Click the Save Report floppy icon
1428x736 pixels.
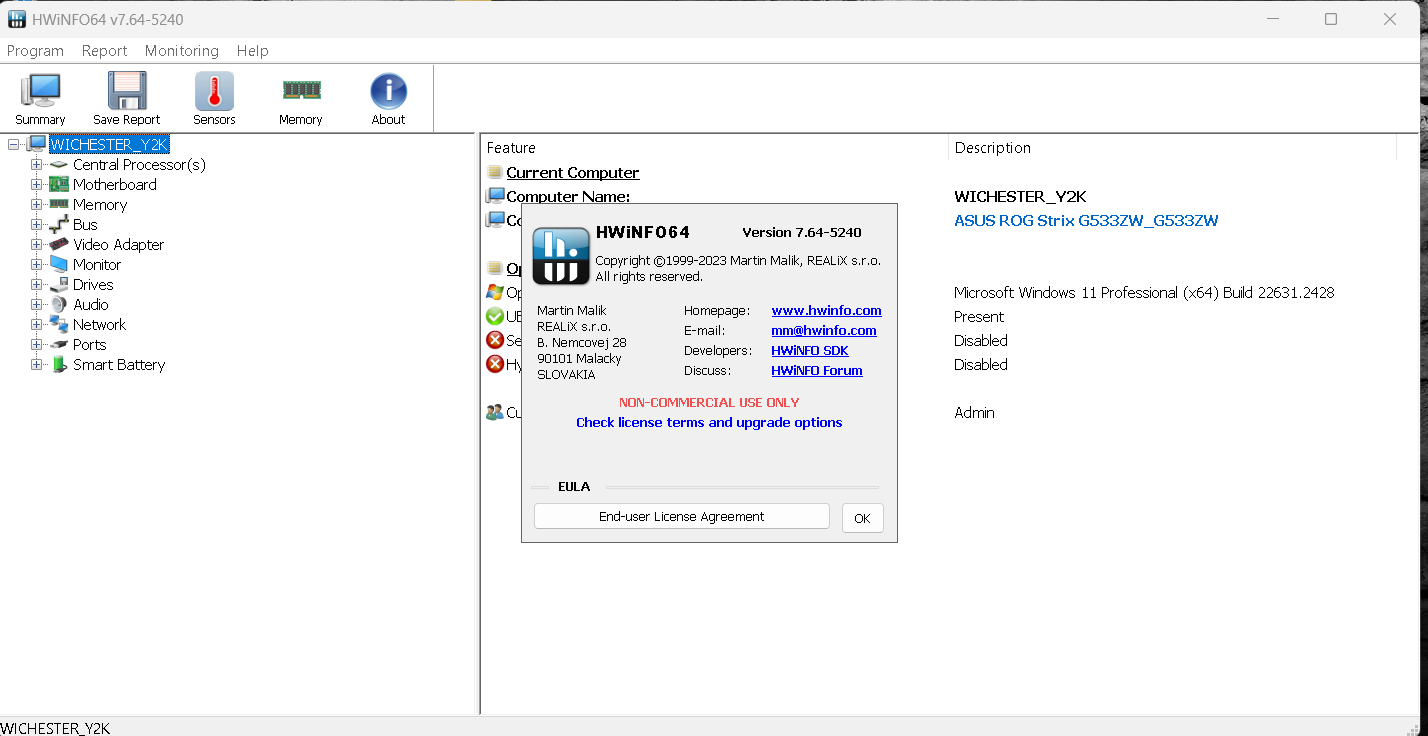point(127,91)
